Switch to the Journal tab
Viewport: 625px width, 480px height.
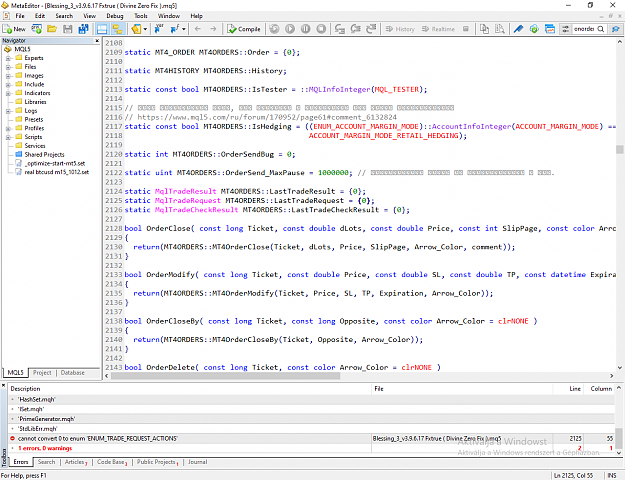[197, 462]
